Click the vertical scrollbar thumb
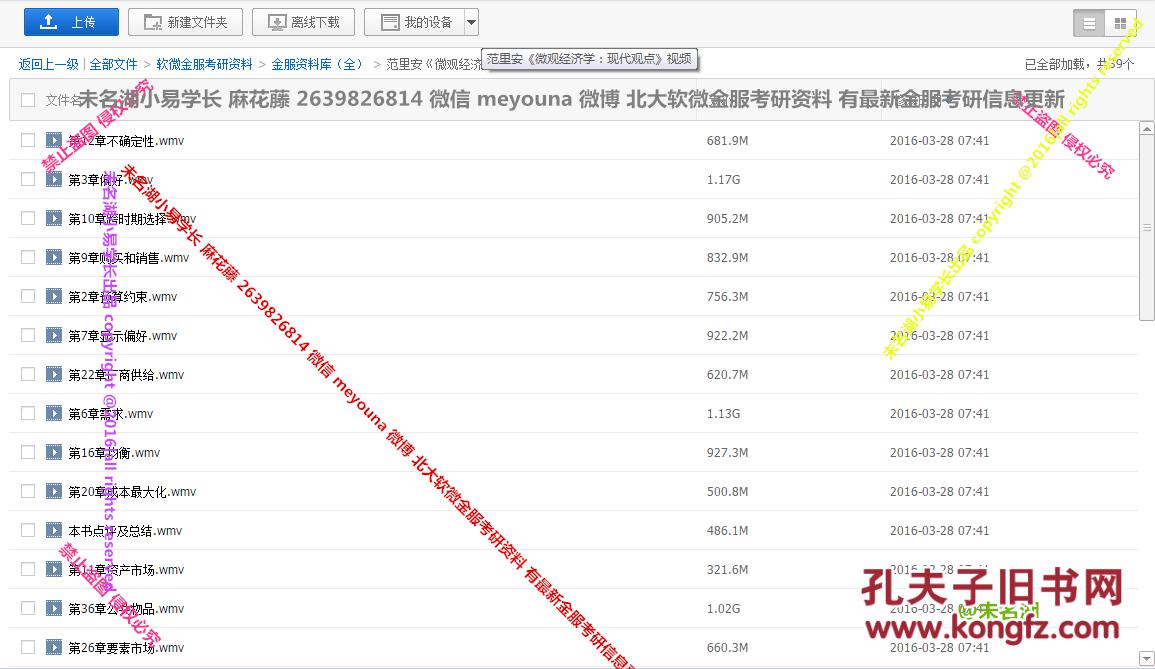 [x=1146, y=228]
